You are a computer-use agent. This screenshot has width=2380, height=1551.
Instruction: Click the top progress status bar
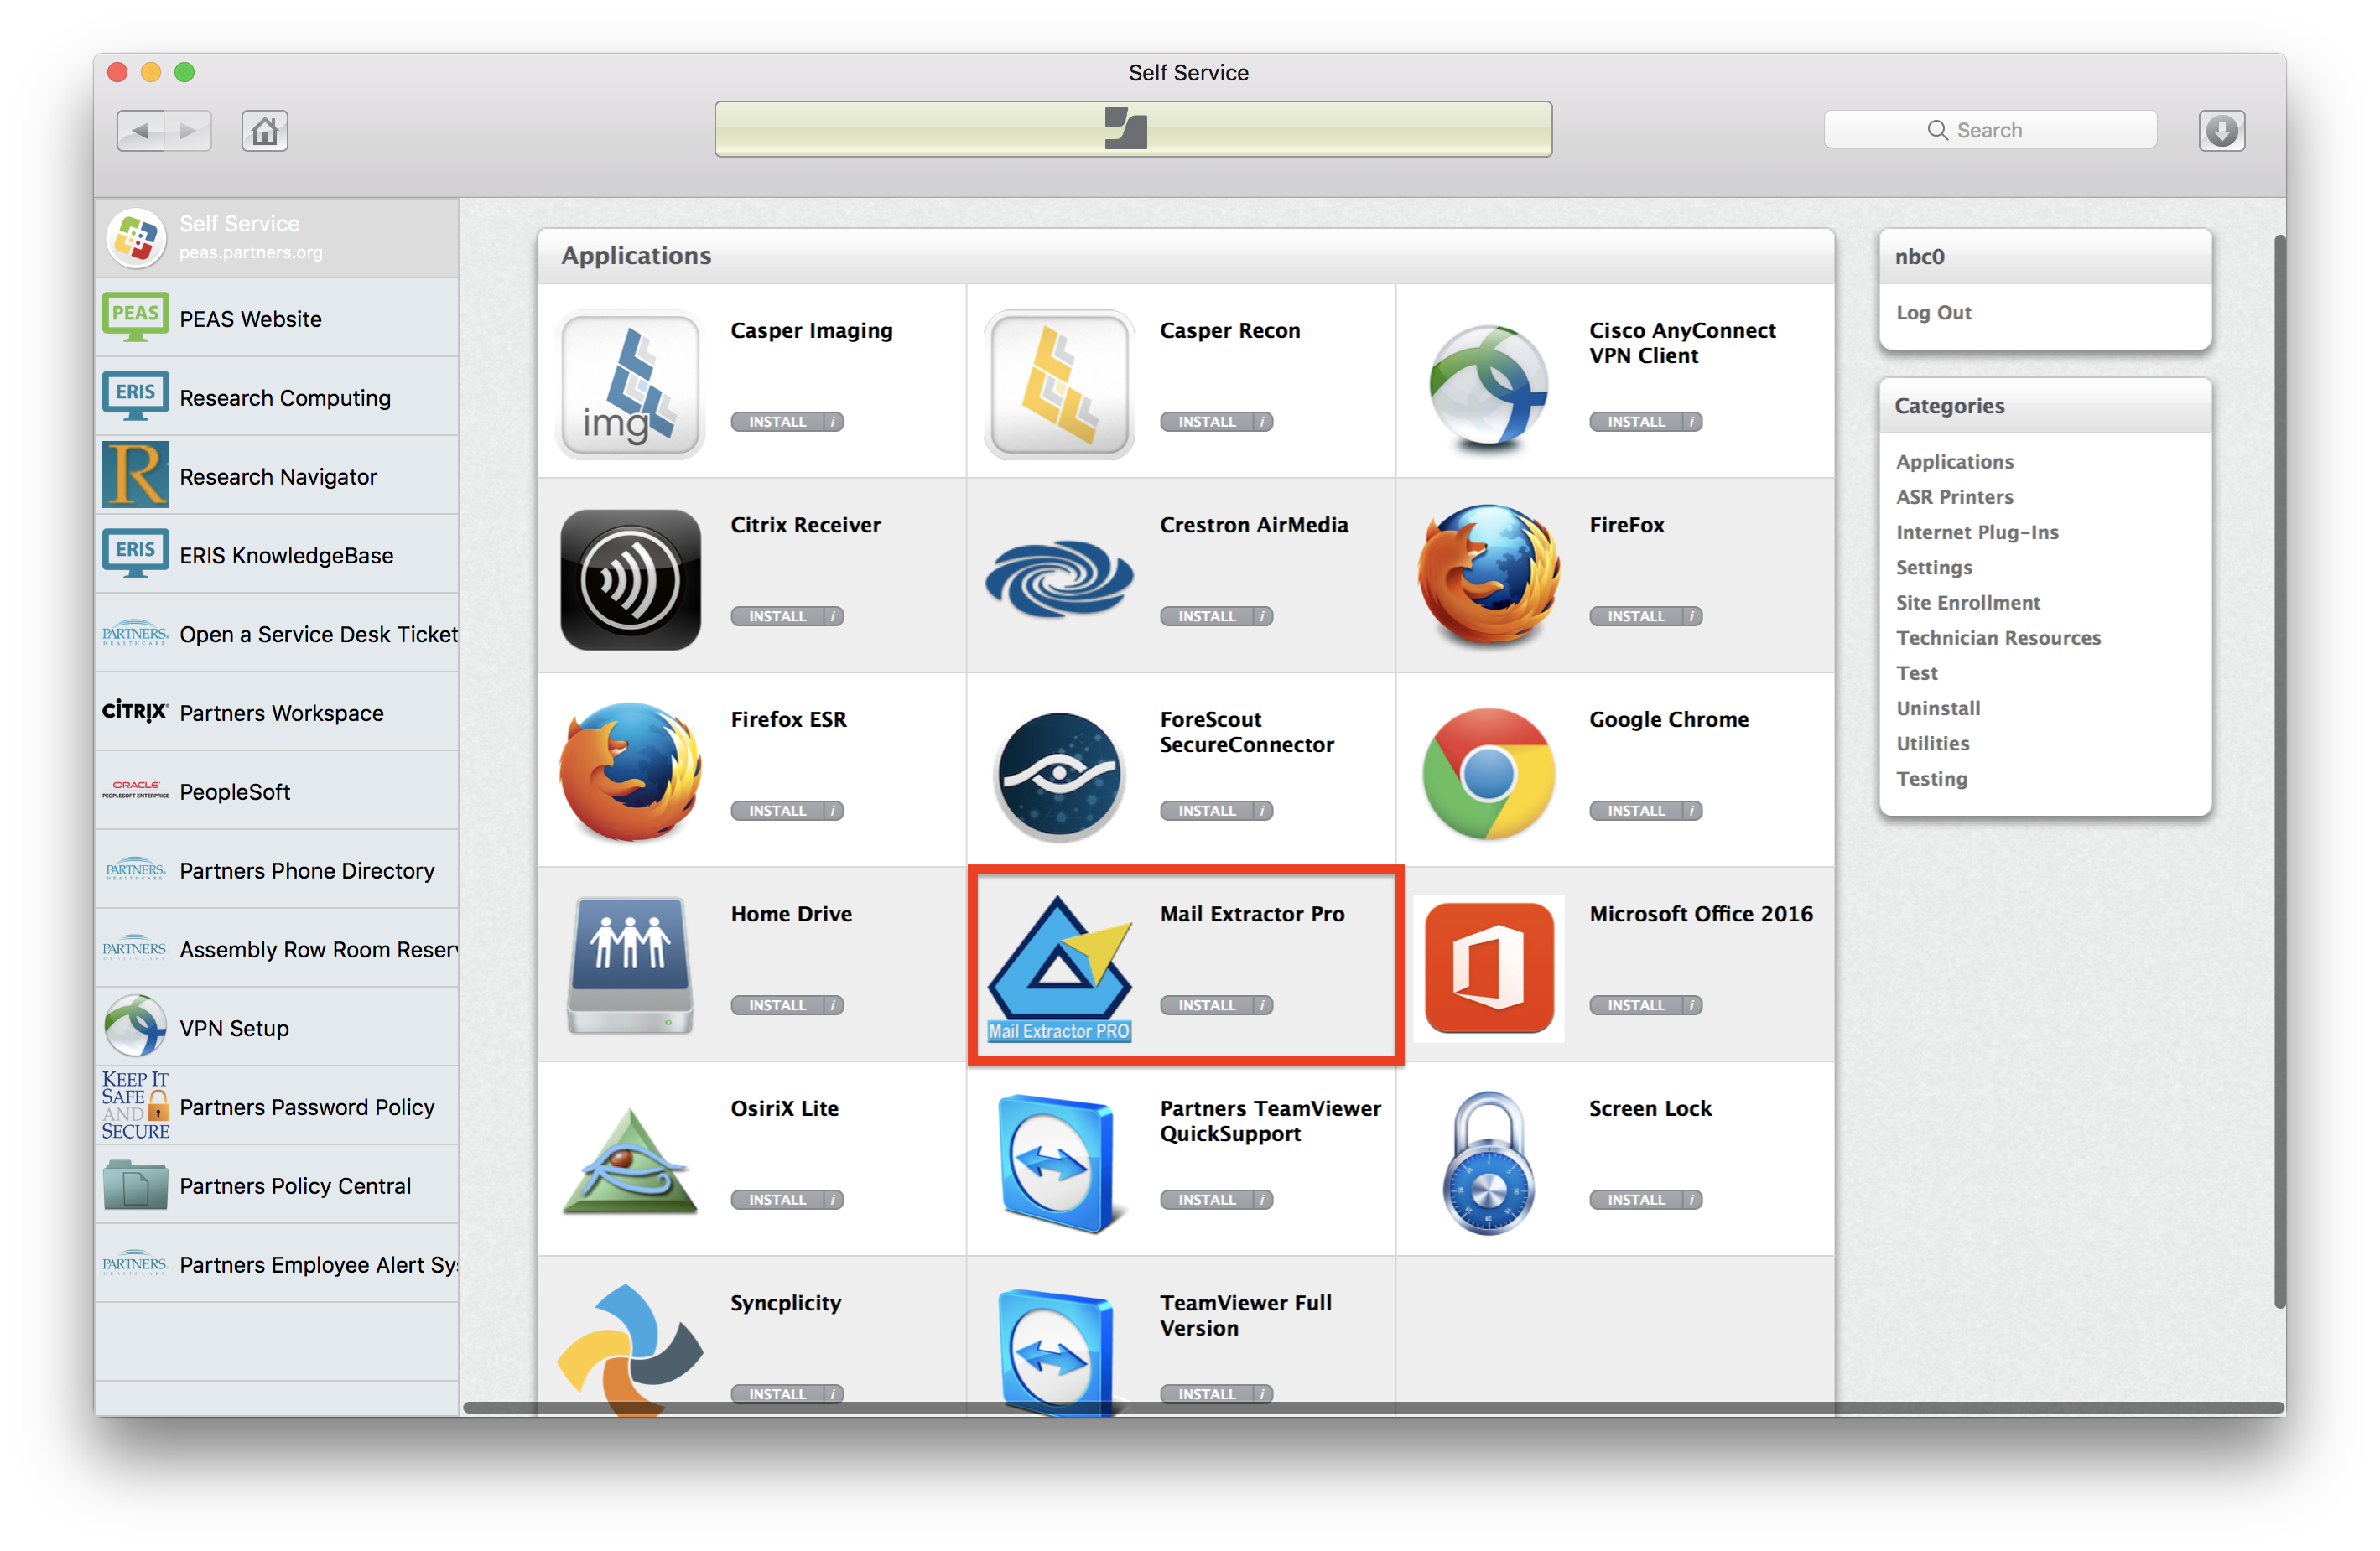1133,129
